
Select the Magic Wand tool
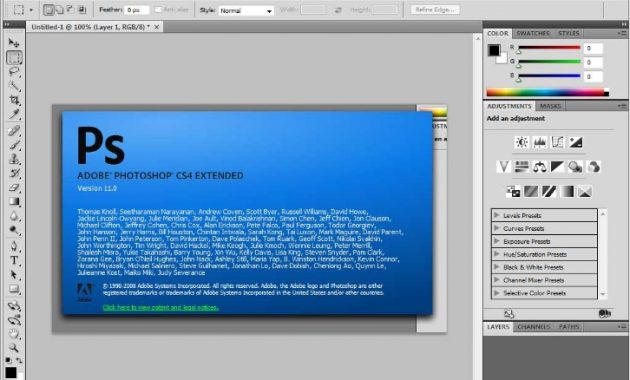(14, 86)
